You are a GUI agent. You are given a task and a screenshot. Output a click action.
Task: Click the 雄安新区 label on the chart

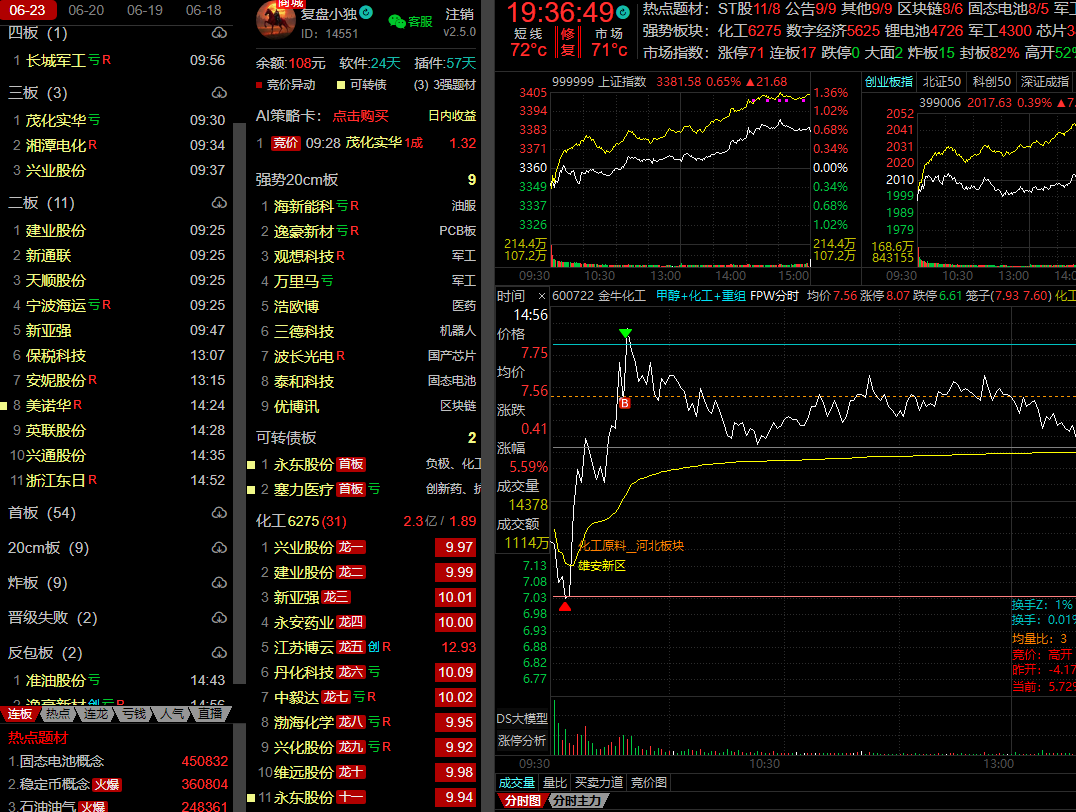pyautogui.click(x=601, y=566)
